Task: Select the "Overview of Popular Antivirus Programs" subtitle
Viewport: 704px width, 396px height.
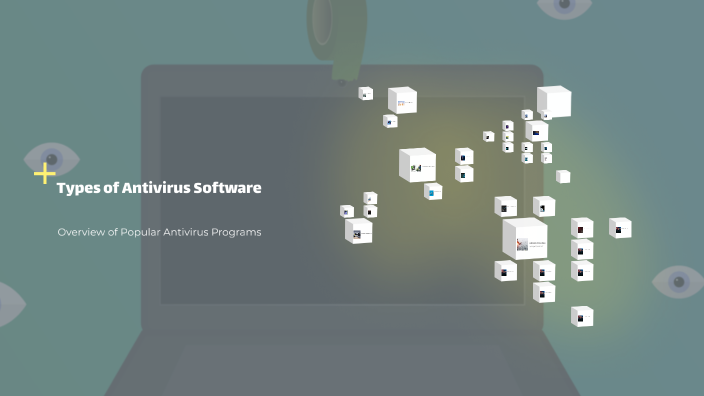Action: 159,232
